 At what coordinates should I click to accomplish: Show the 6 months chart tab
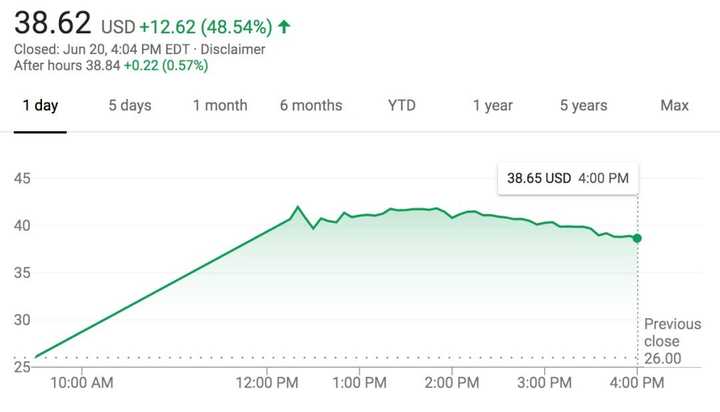pos(311,105)
